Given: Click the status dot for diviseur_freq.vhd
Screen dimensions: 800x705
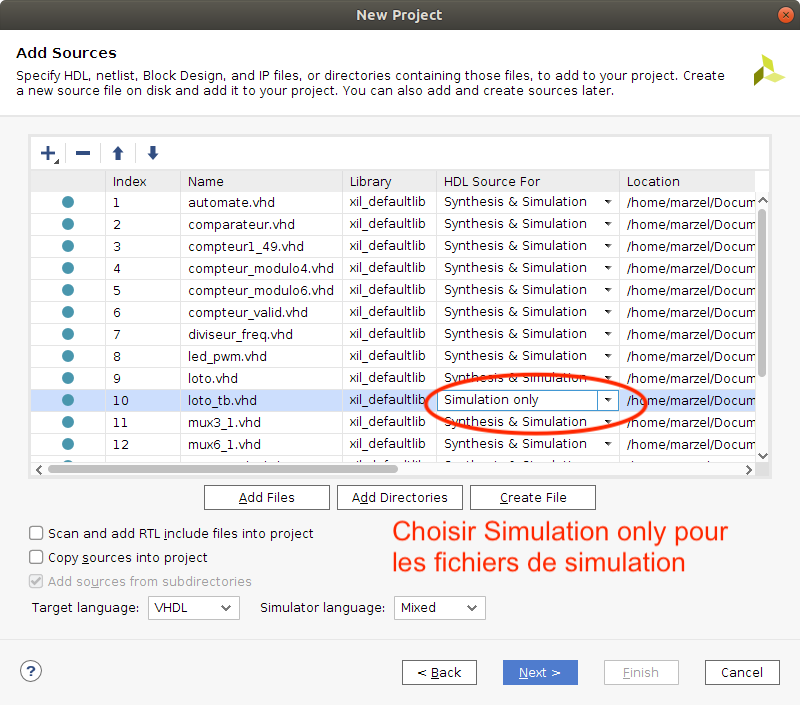Looking at the screenshot, I should click(68, 334).
